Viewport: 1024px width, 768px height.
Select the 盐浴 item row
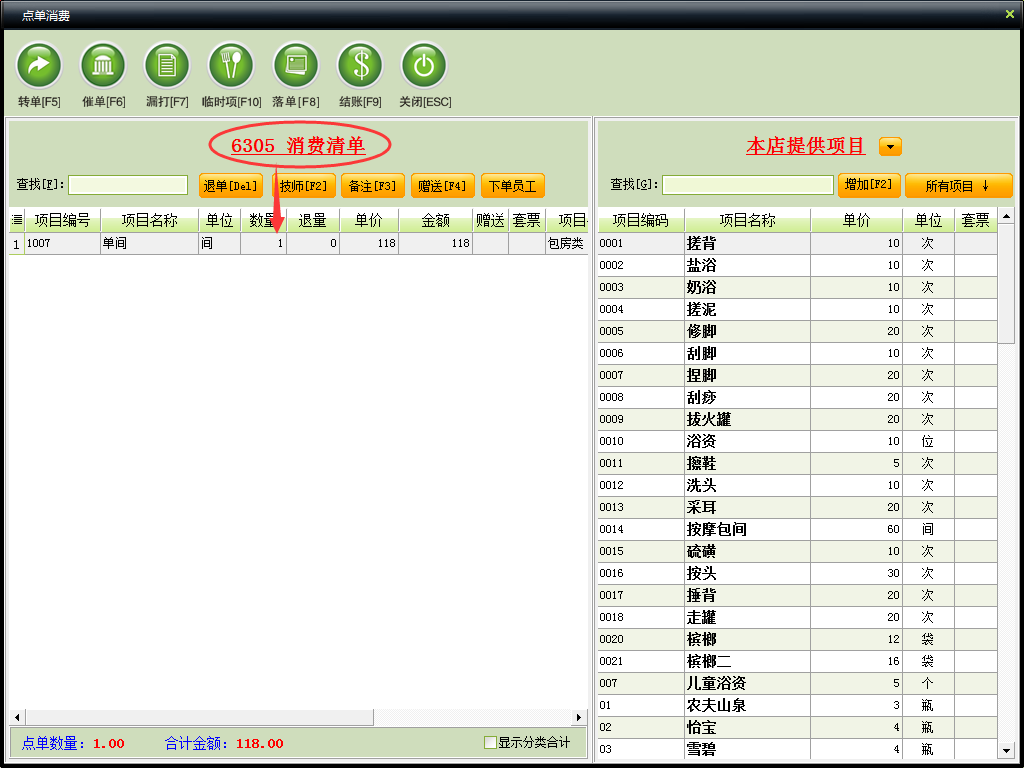point(797,265)
